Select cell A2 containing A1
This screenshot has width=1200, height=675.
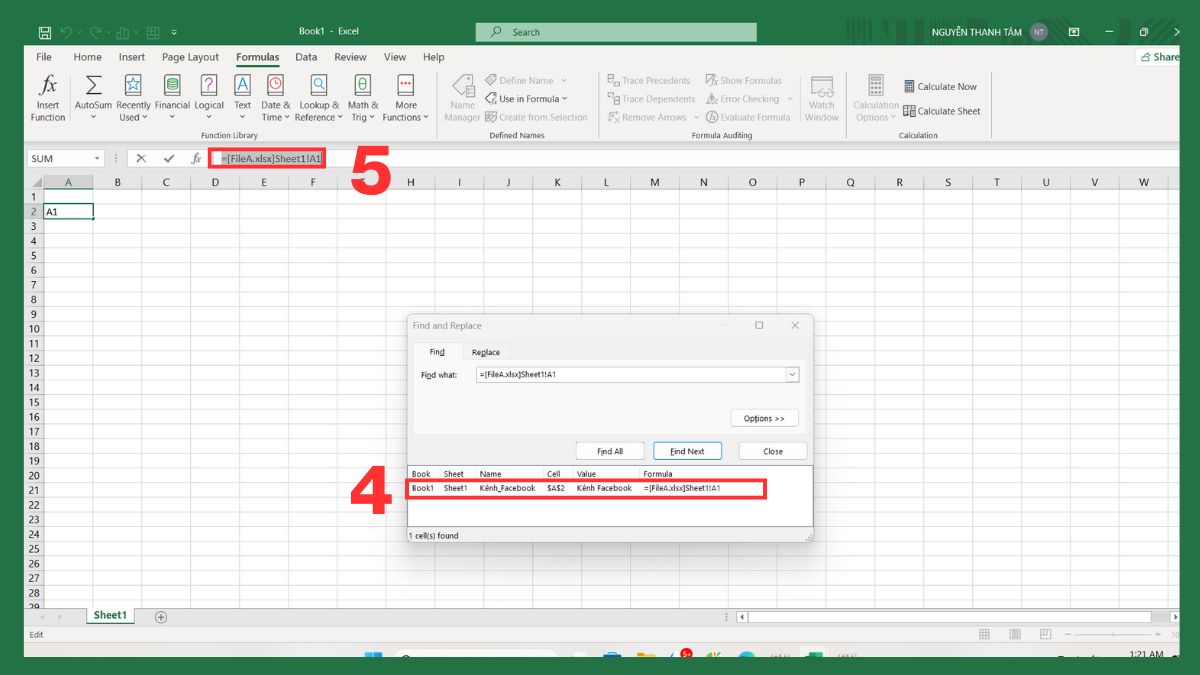point(68,212)
